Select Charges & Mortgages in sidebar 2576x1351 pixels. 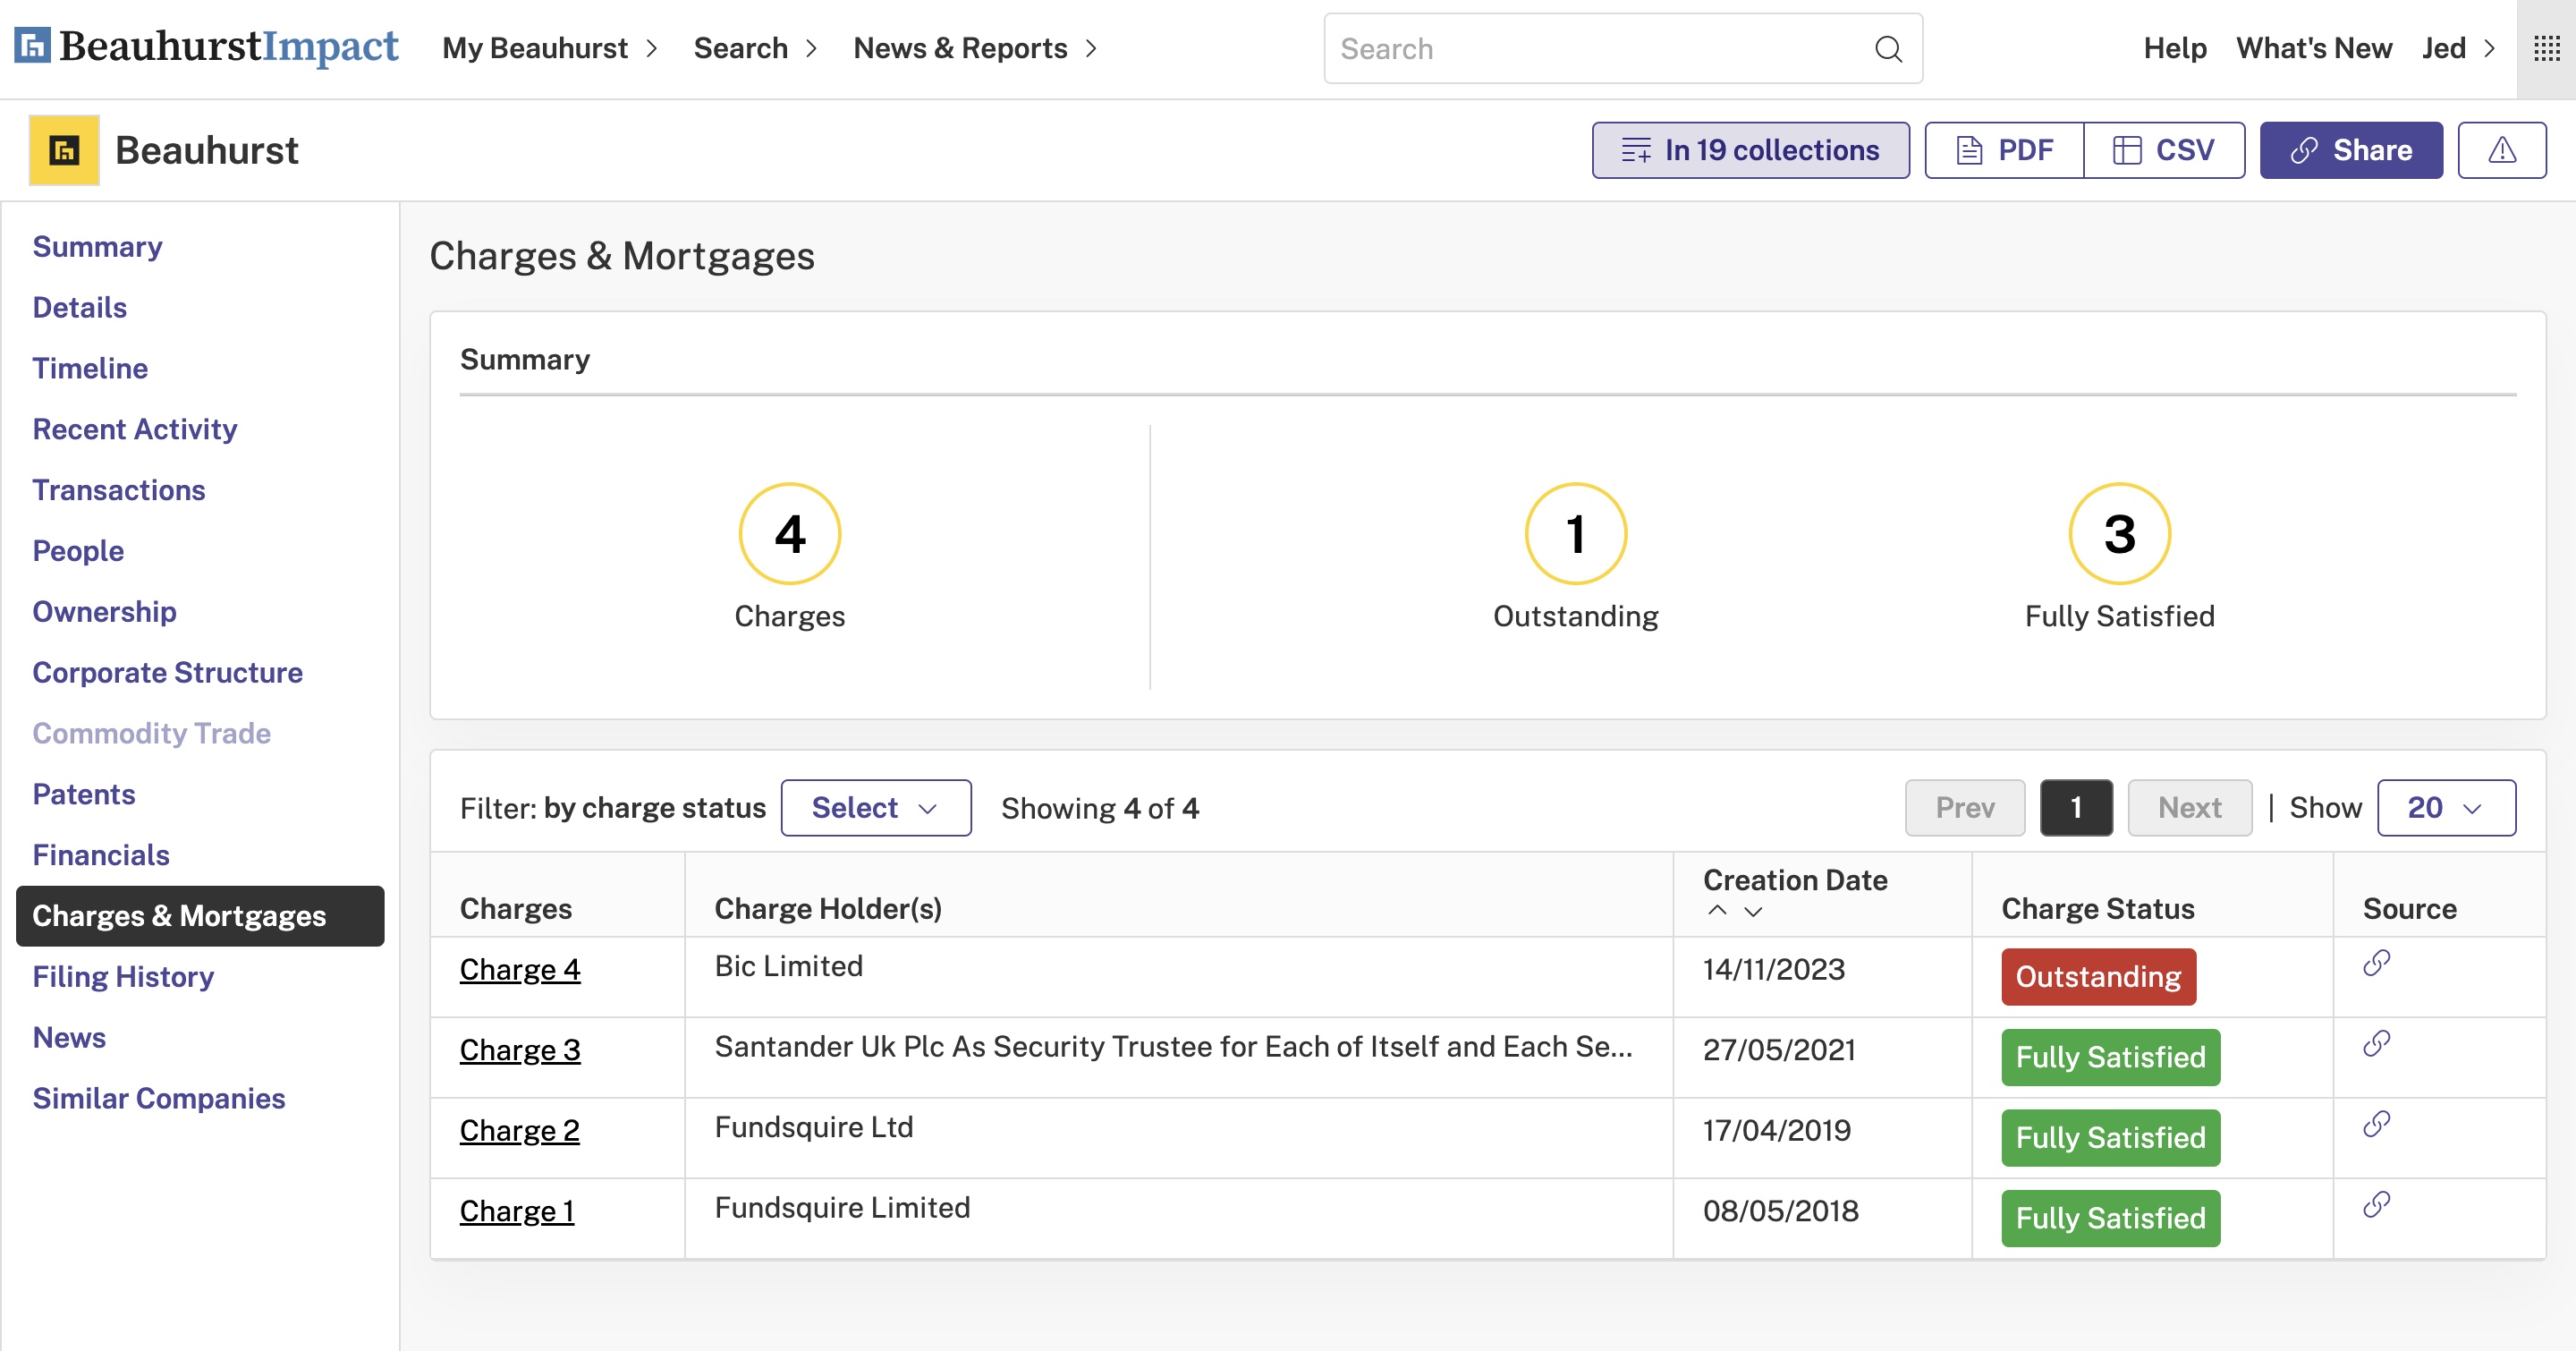pos(200,916)
